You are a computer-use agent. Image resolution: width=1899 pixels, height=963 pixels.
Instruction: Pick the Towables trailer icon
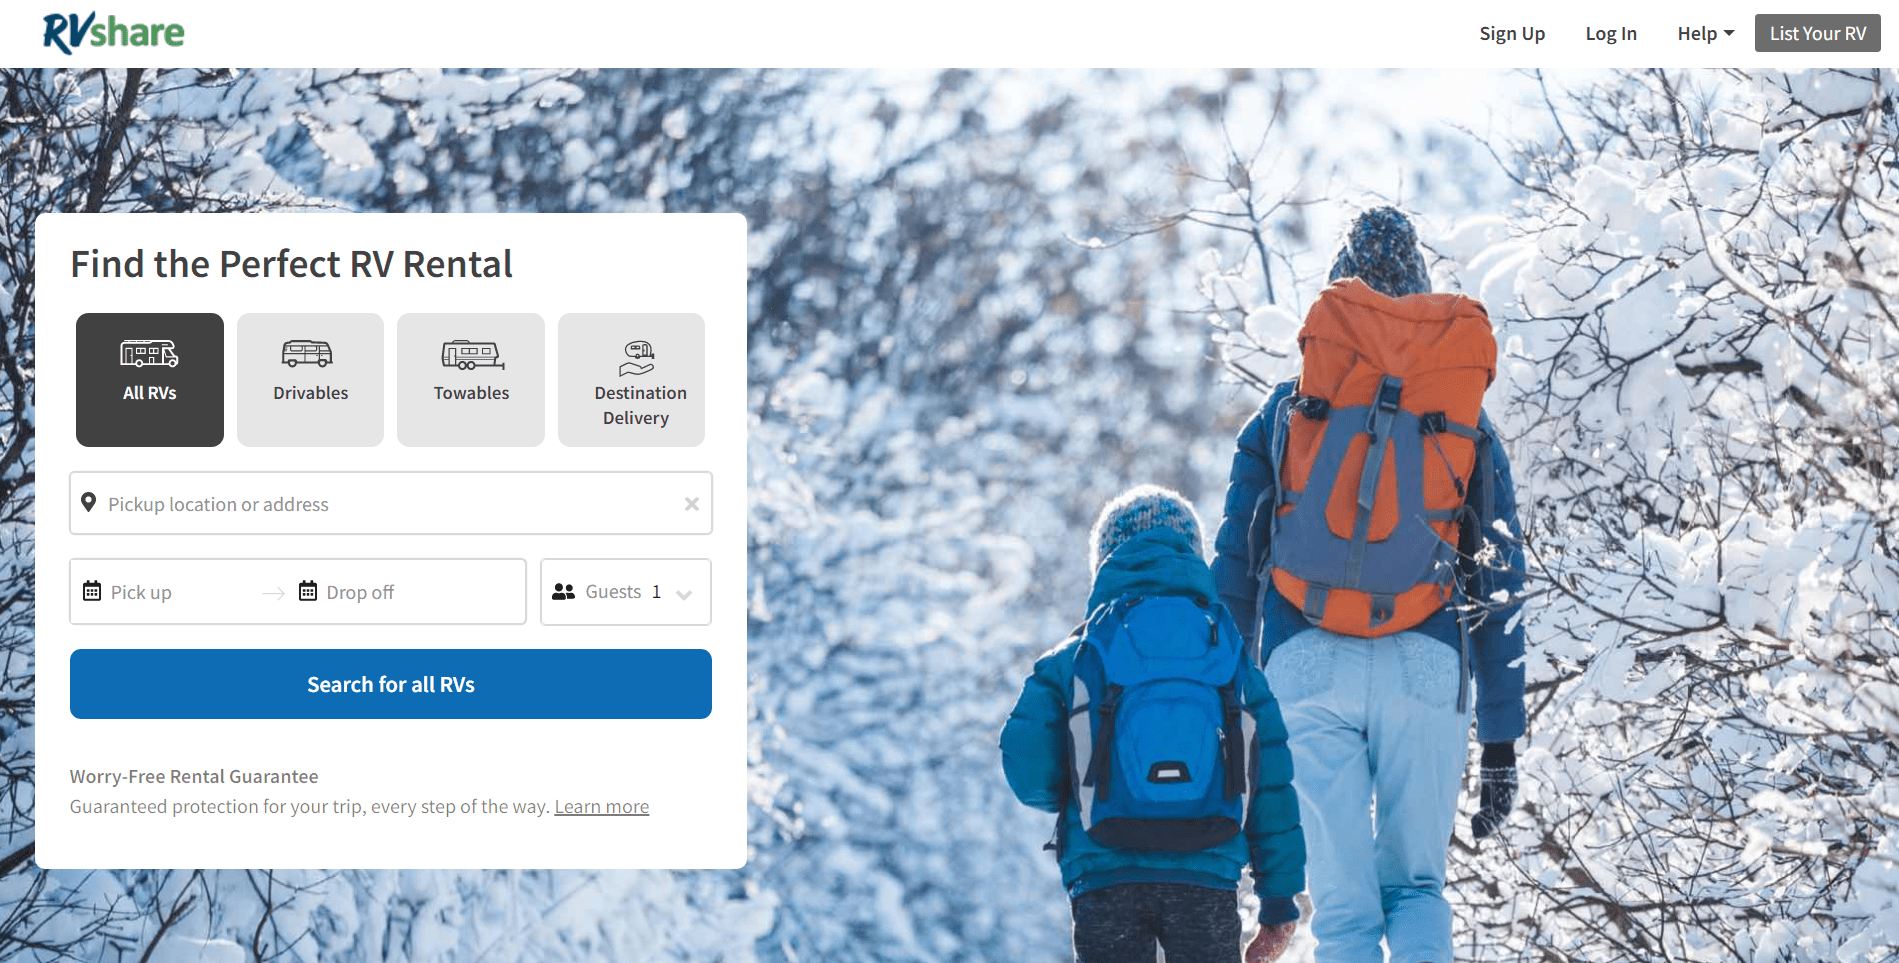point(472,355)
